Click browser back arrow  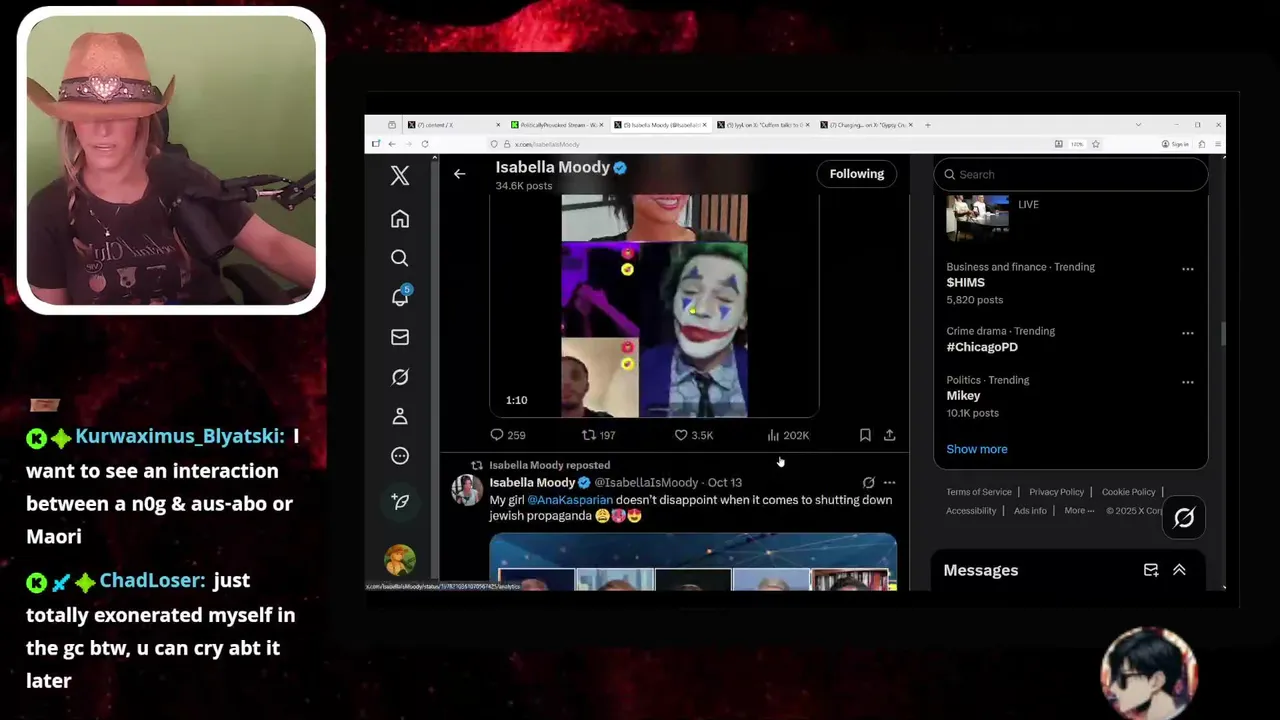click(x=390, y=144)
